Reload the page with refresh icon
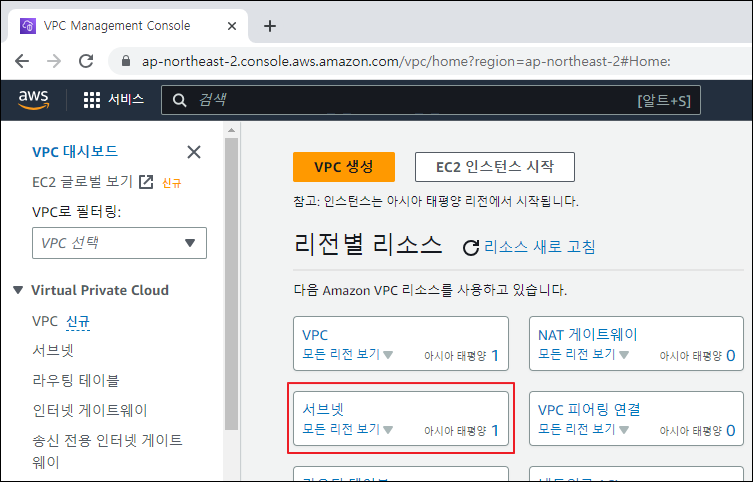The height and width of the screenshot is (482, 753). (x=86, y=61)
